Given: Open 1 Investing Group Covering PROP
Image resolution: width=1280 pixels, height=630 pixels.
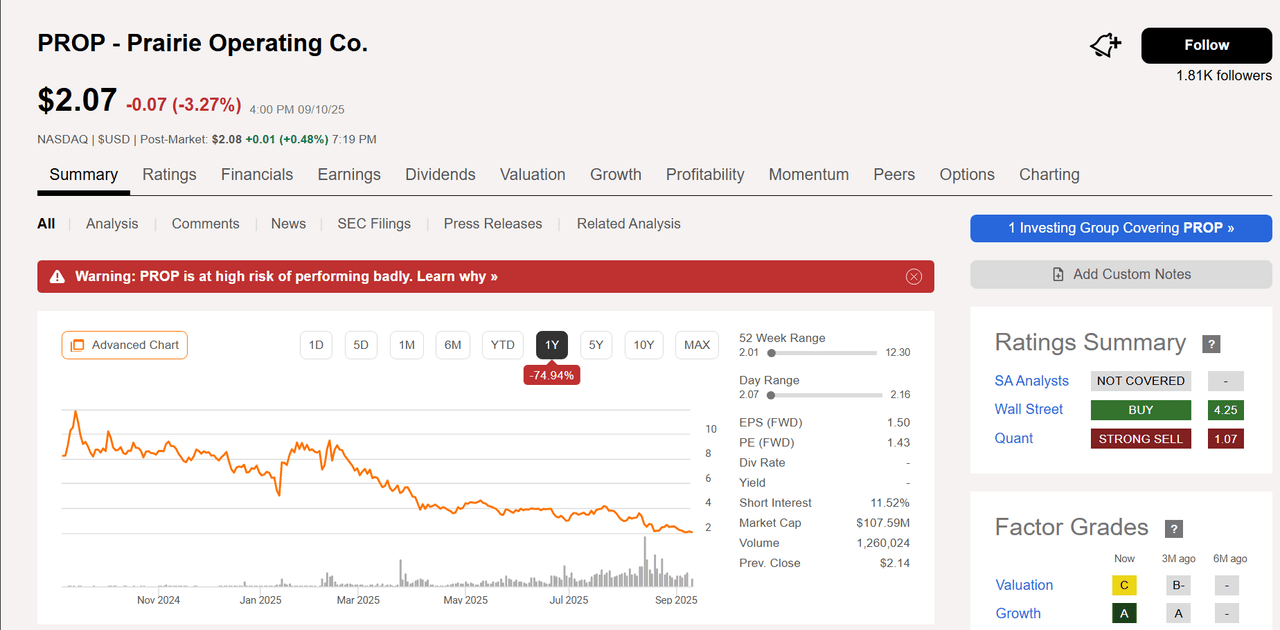Looking at the screenshot, I should tap(1120, 228).
